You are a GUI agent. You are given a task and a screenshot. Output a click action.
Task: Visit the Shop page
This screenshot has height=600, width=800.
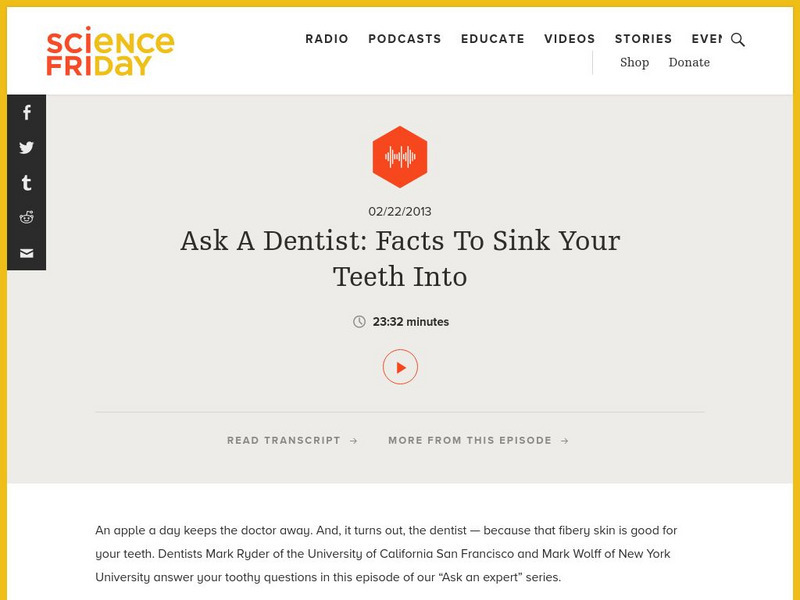click(x=635, y=62)
